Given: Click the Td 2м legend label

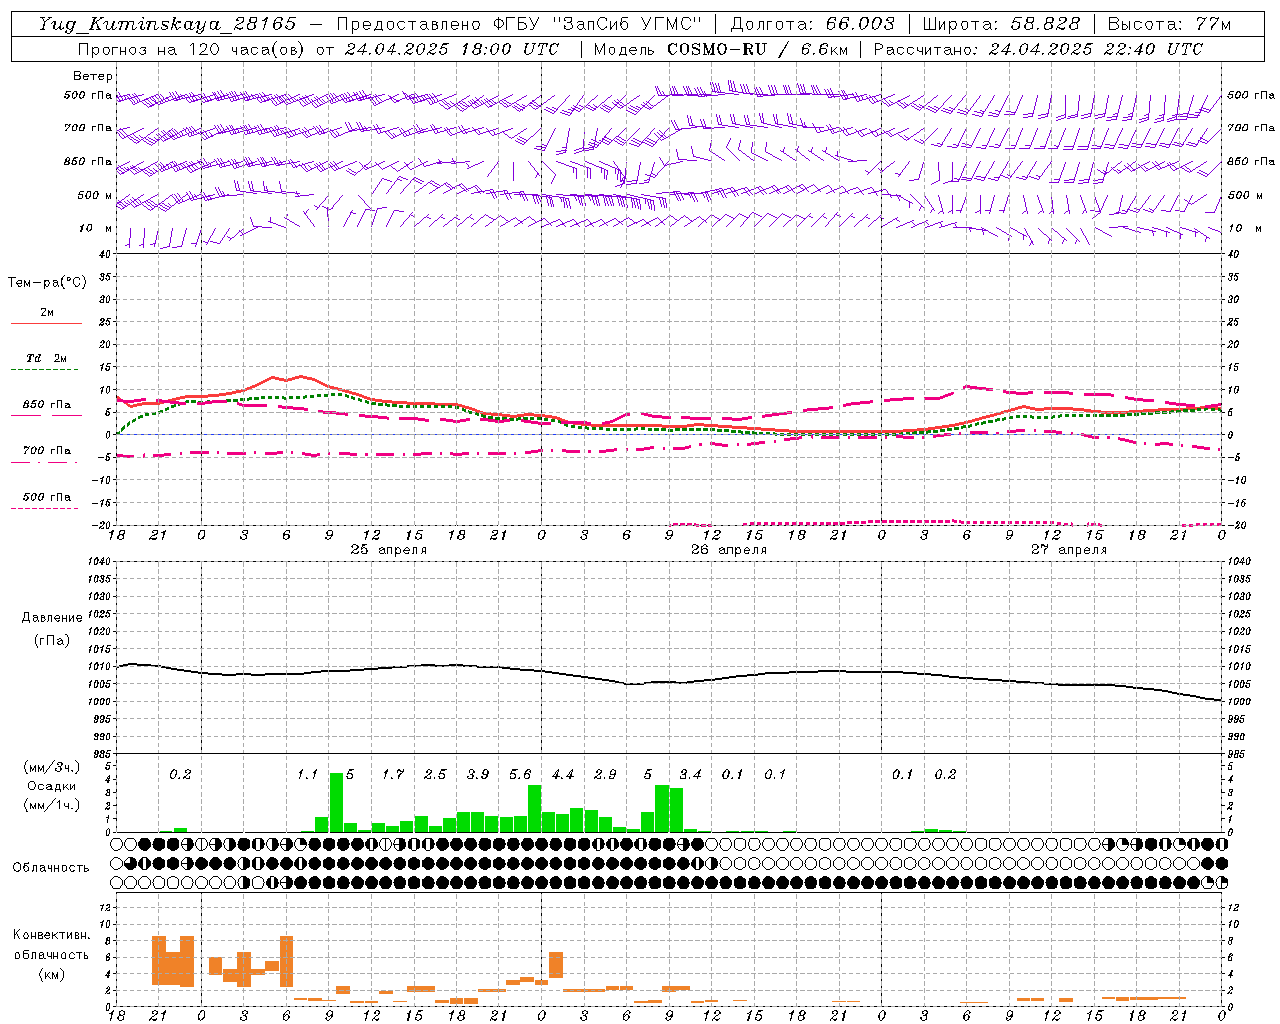Looking at the screenshot, I should point(46,358).
